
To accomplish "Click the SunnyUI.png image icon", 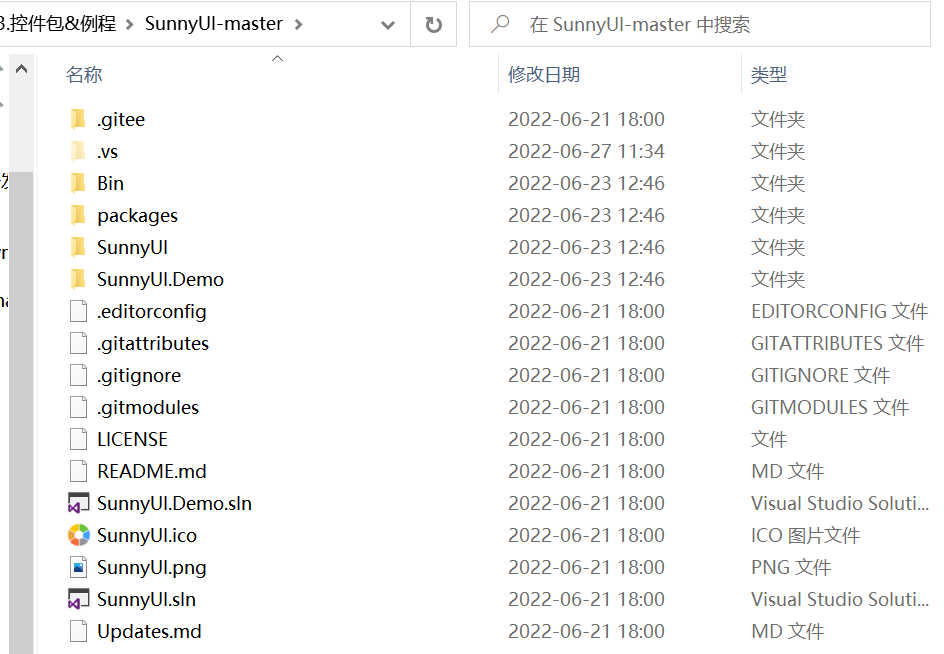I will click(x=78, y=567).
